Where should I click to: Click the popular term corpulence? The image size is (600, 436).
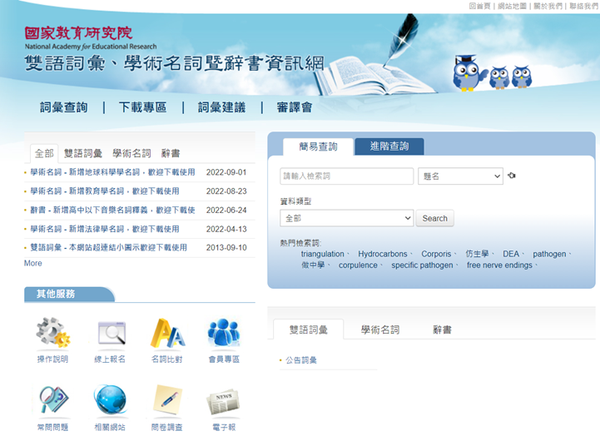coord(358,265)
